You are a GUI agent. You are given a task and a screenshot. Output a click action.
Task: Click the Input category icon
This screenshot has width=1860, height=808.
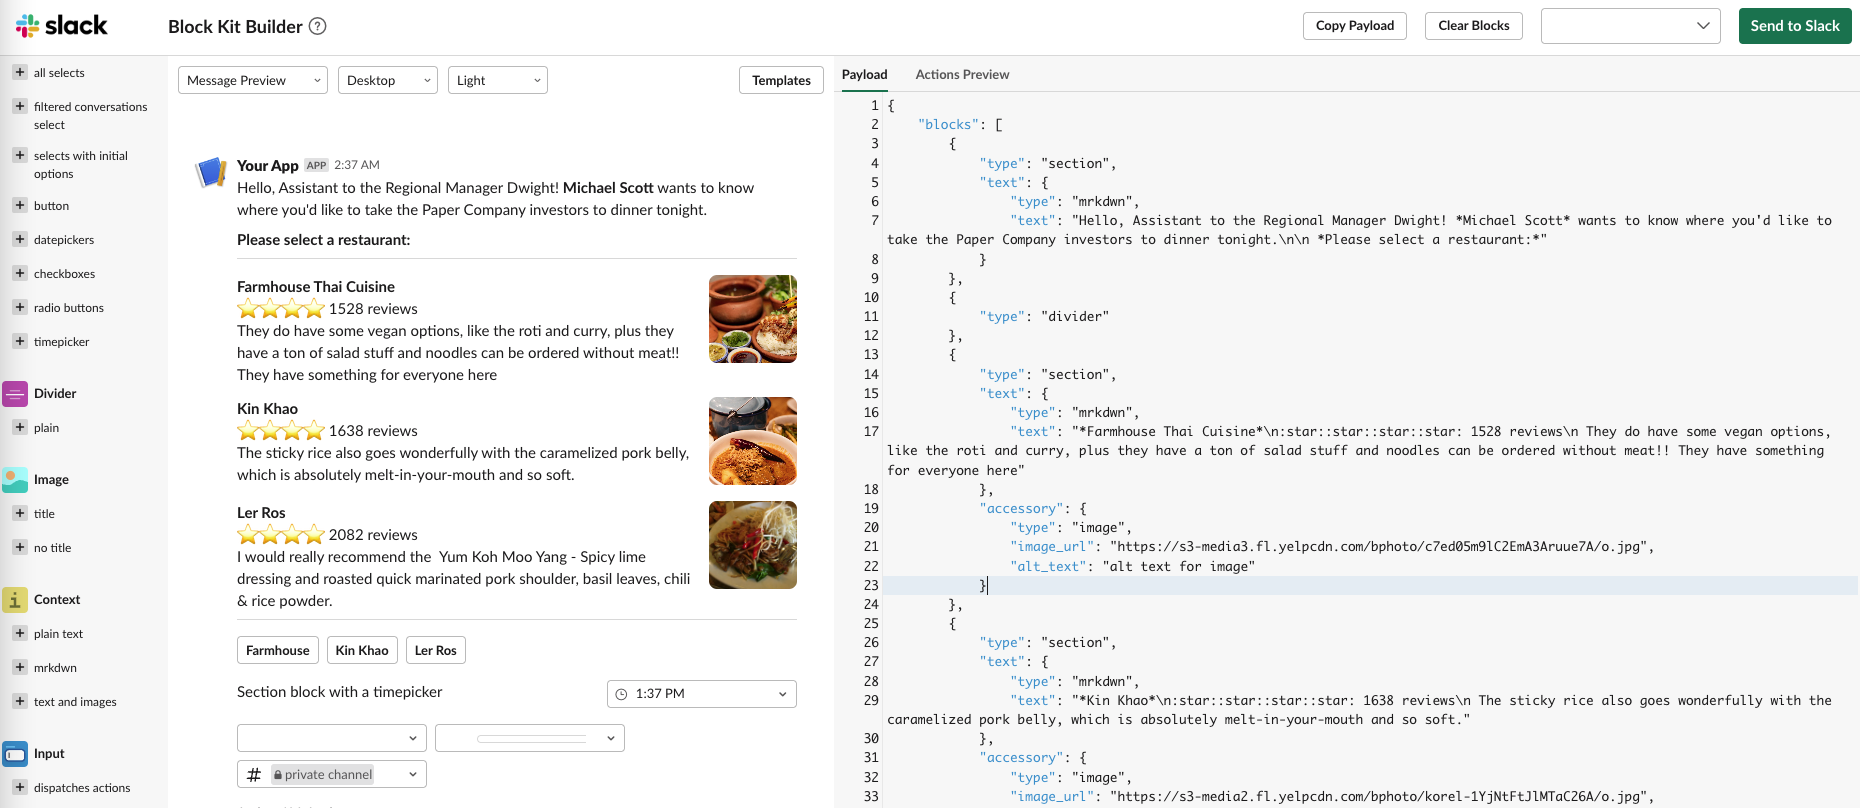pos(15,754)
